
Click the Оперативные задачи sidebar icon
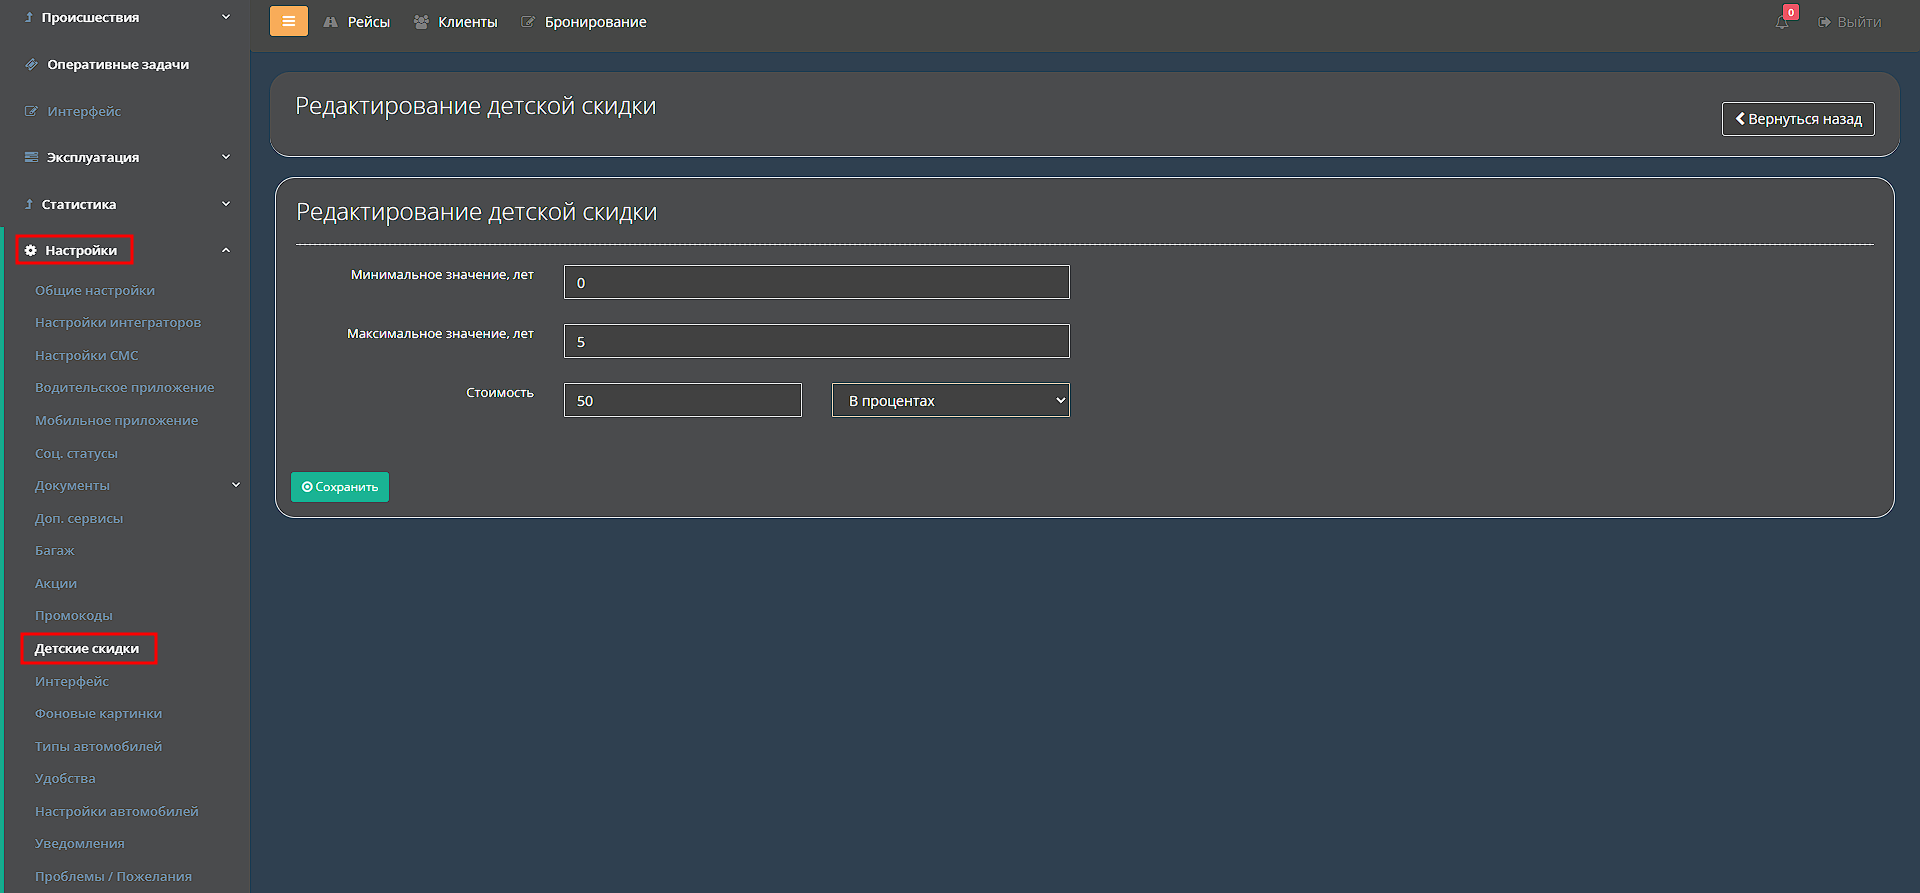click(31, 64)
